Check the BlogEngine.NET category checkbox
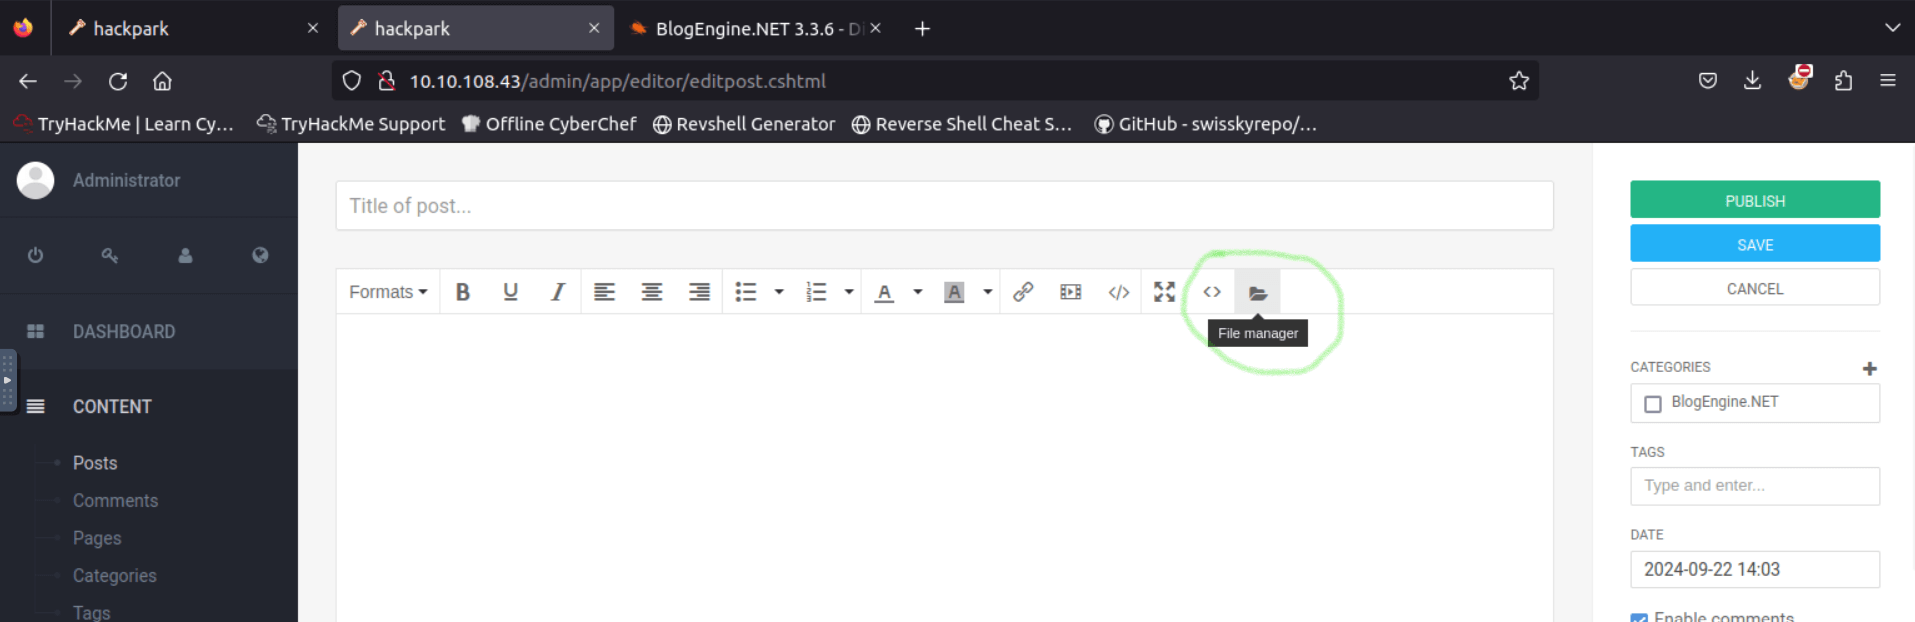The image size is (1915, 622). tap(1653, 404)
